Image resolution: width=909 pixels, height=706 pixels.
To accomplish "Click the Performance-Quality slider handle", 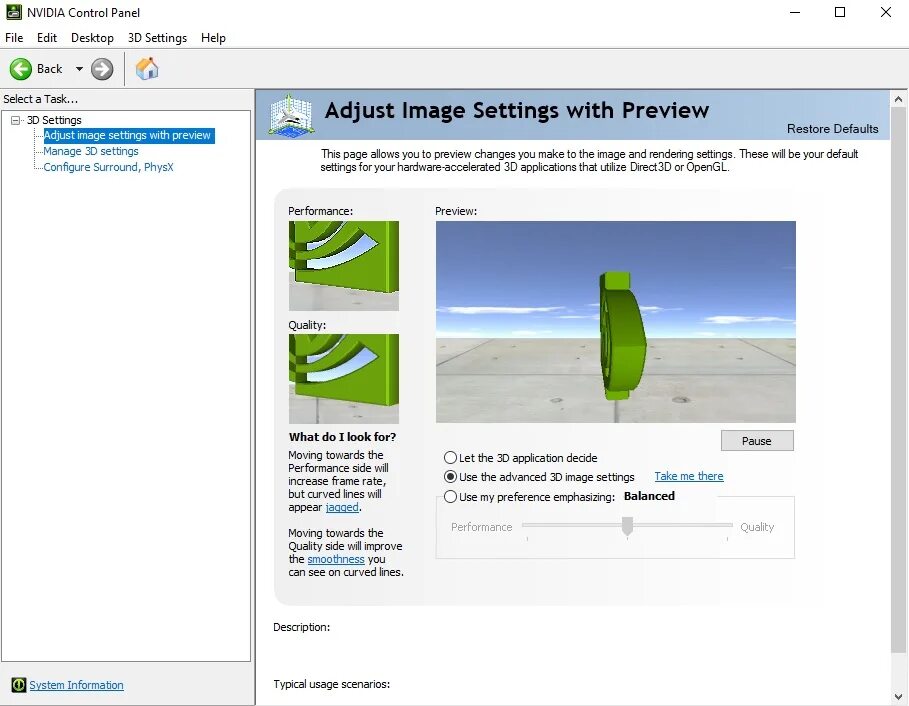I will tap(627, 526).
